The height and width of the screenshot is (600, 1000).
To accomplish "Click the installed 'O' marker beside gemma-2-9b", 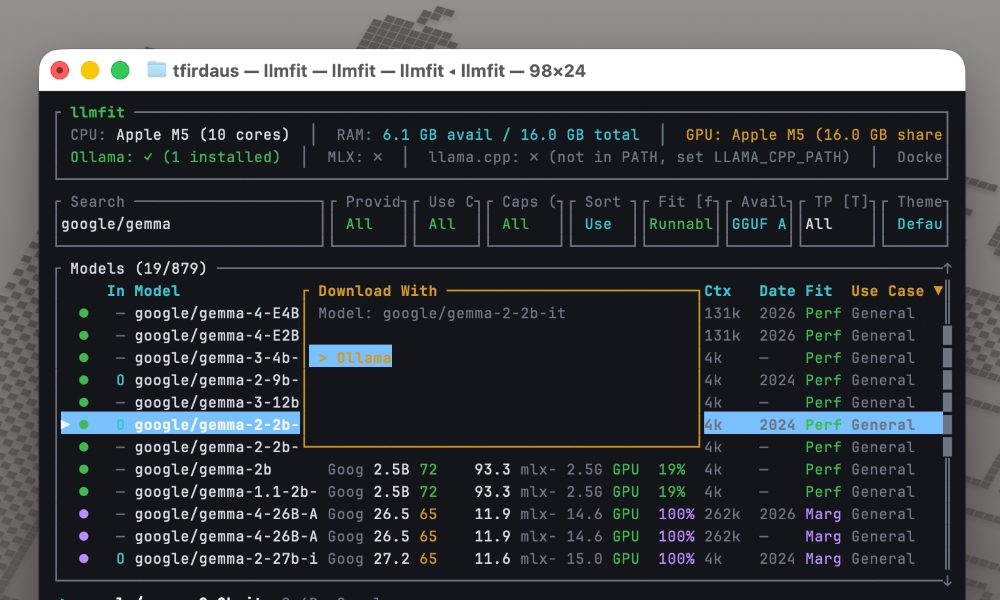I will pos(120,380).
